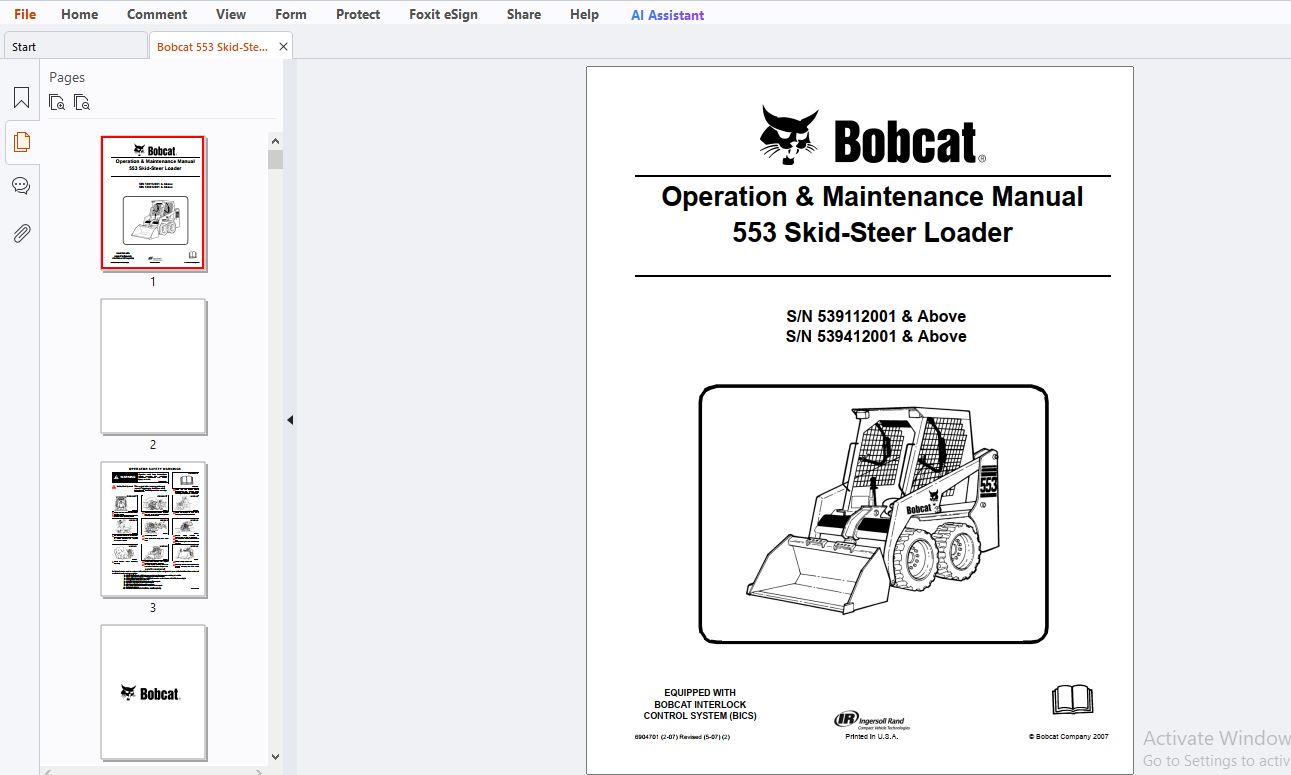
Task: Click the '553 Skid-Steer Loader' heading
Action: click(x=872, y=232)
